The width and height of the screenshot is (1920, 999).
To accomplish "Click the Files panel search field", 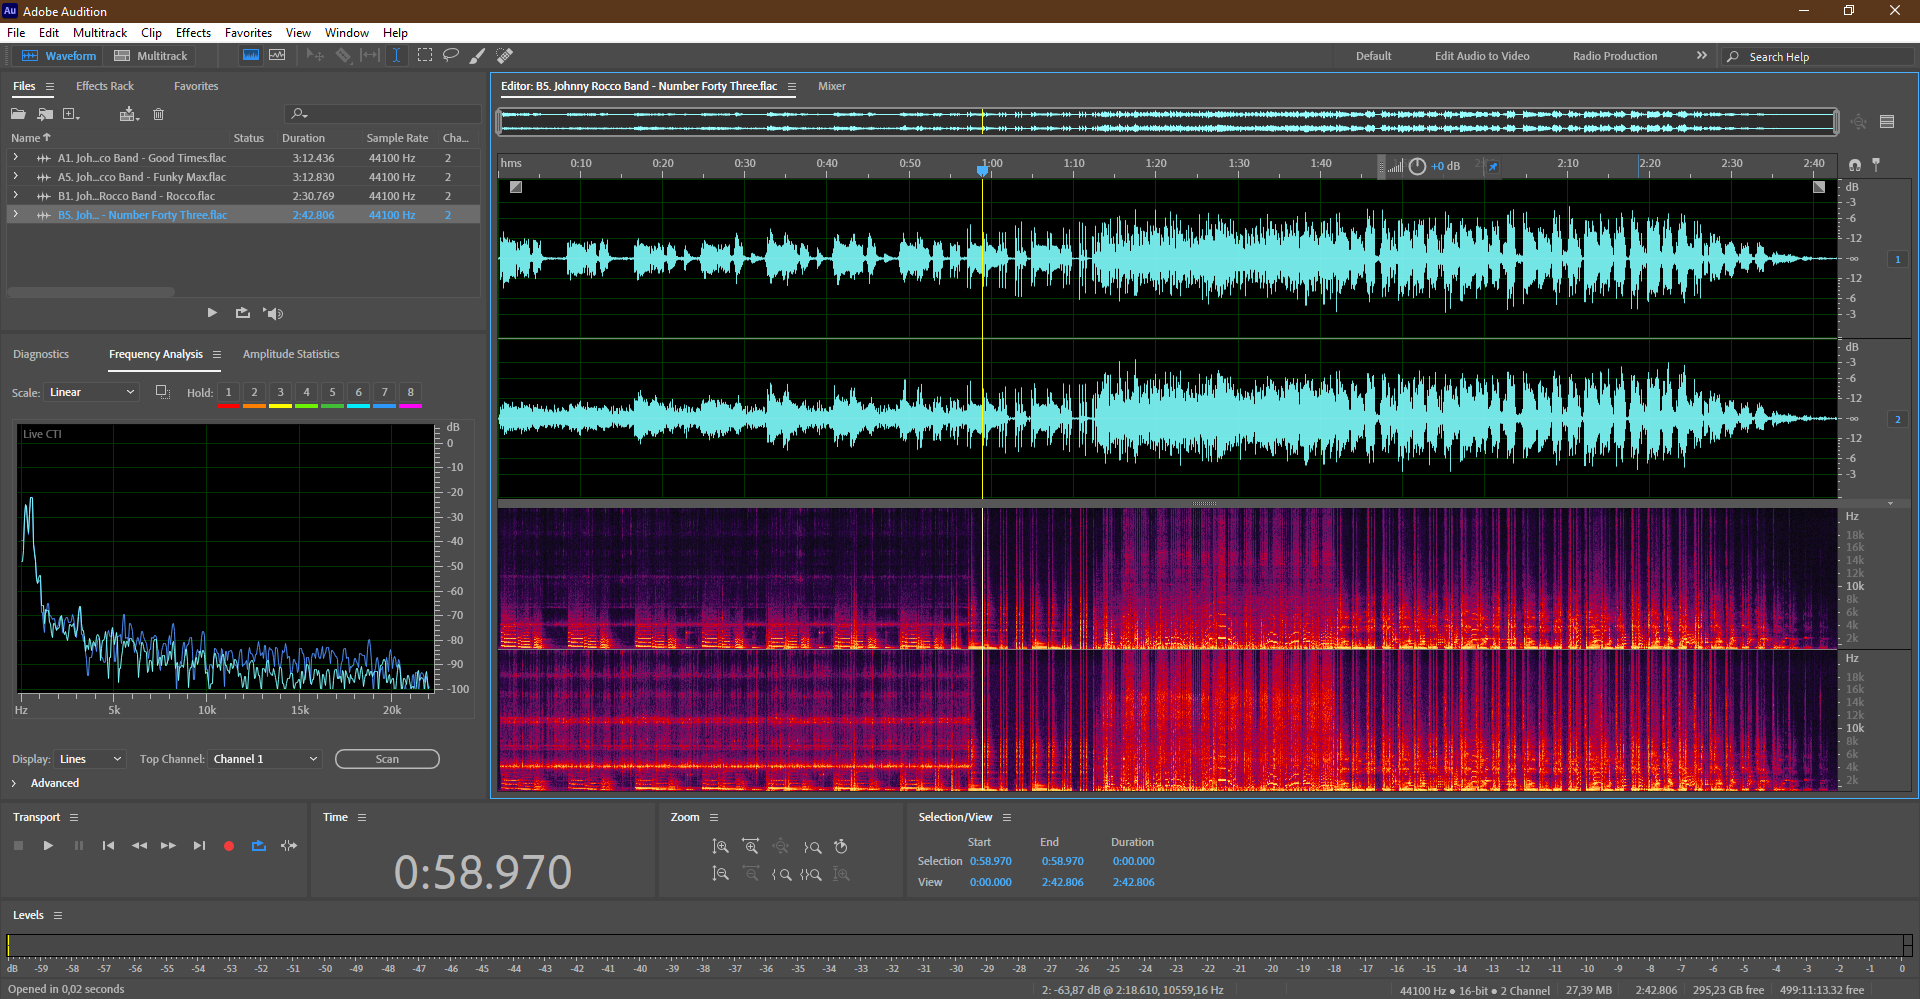I will point(383,114).
